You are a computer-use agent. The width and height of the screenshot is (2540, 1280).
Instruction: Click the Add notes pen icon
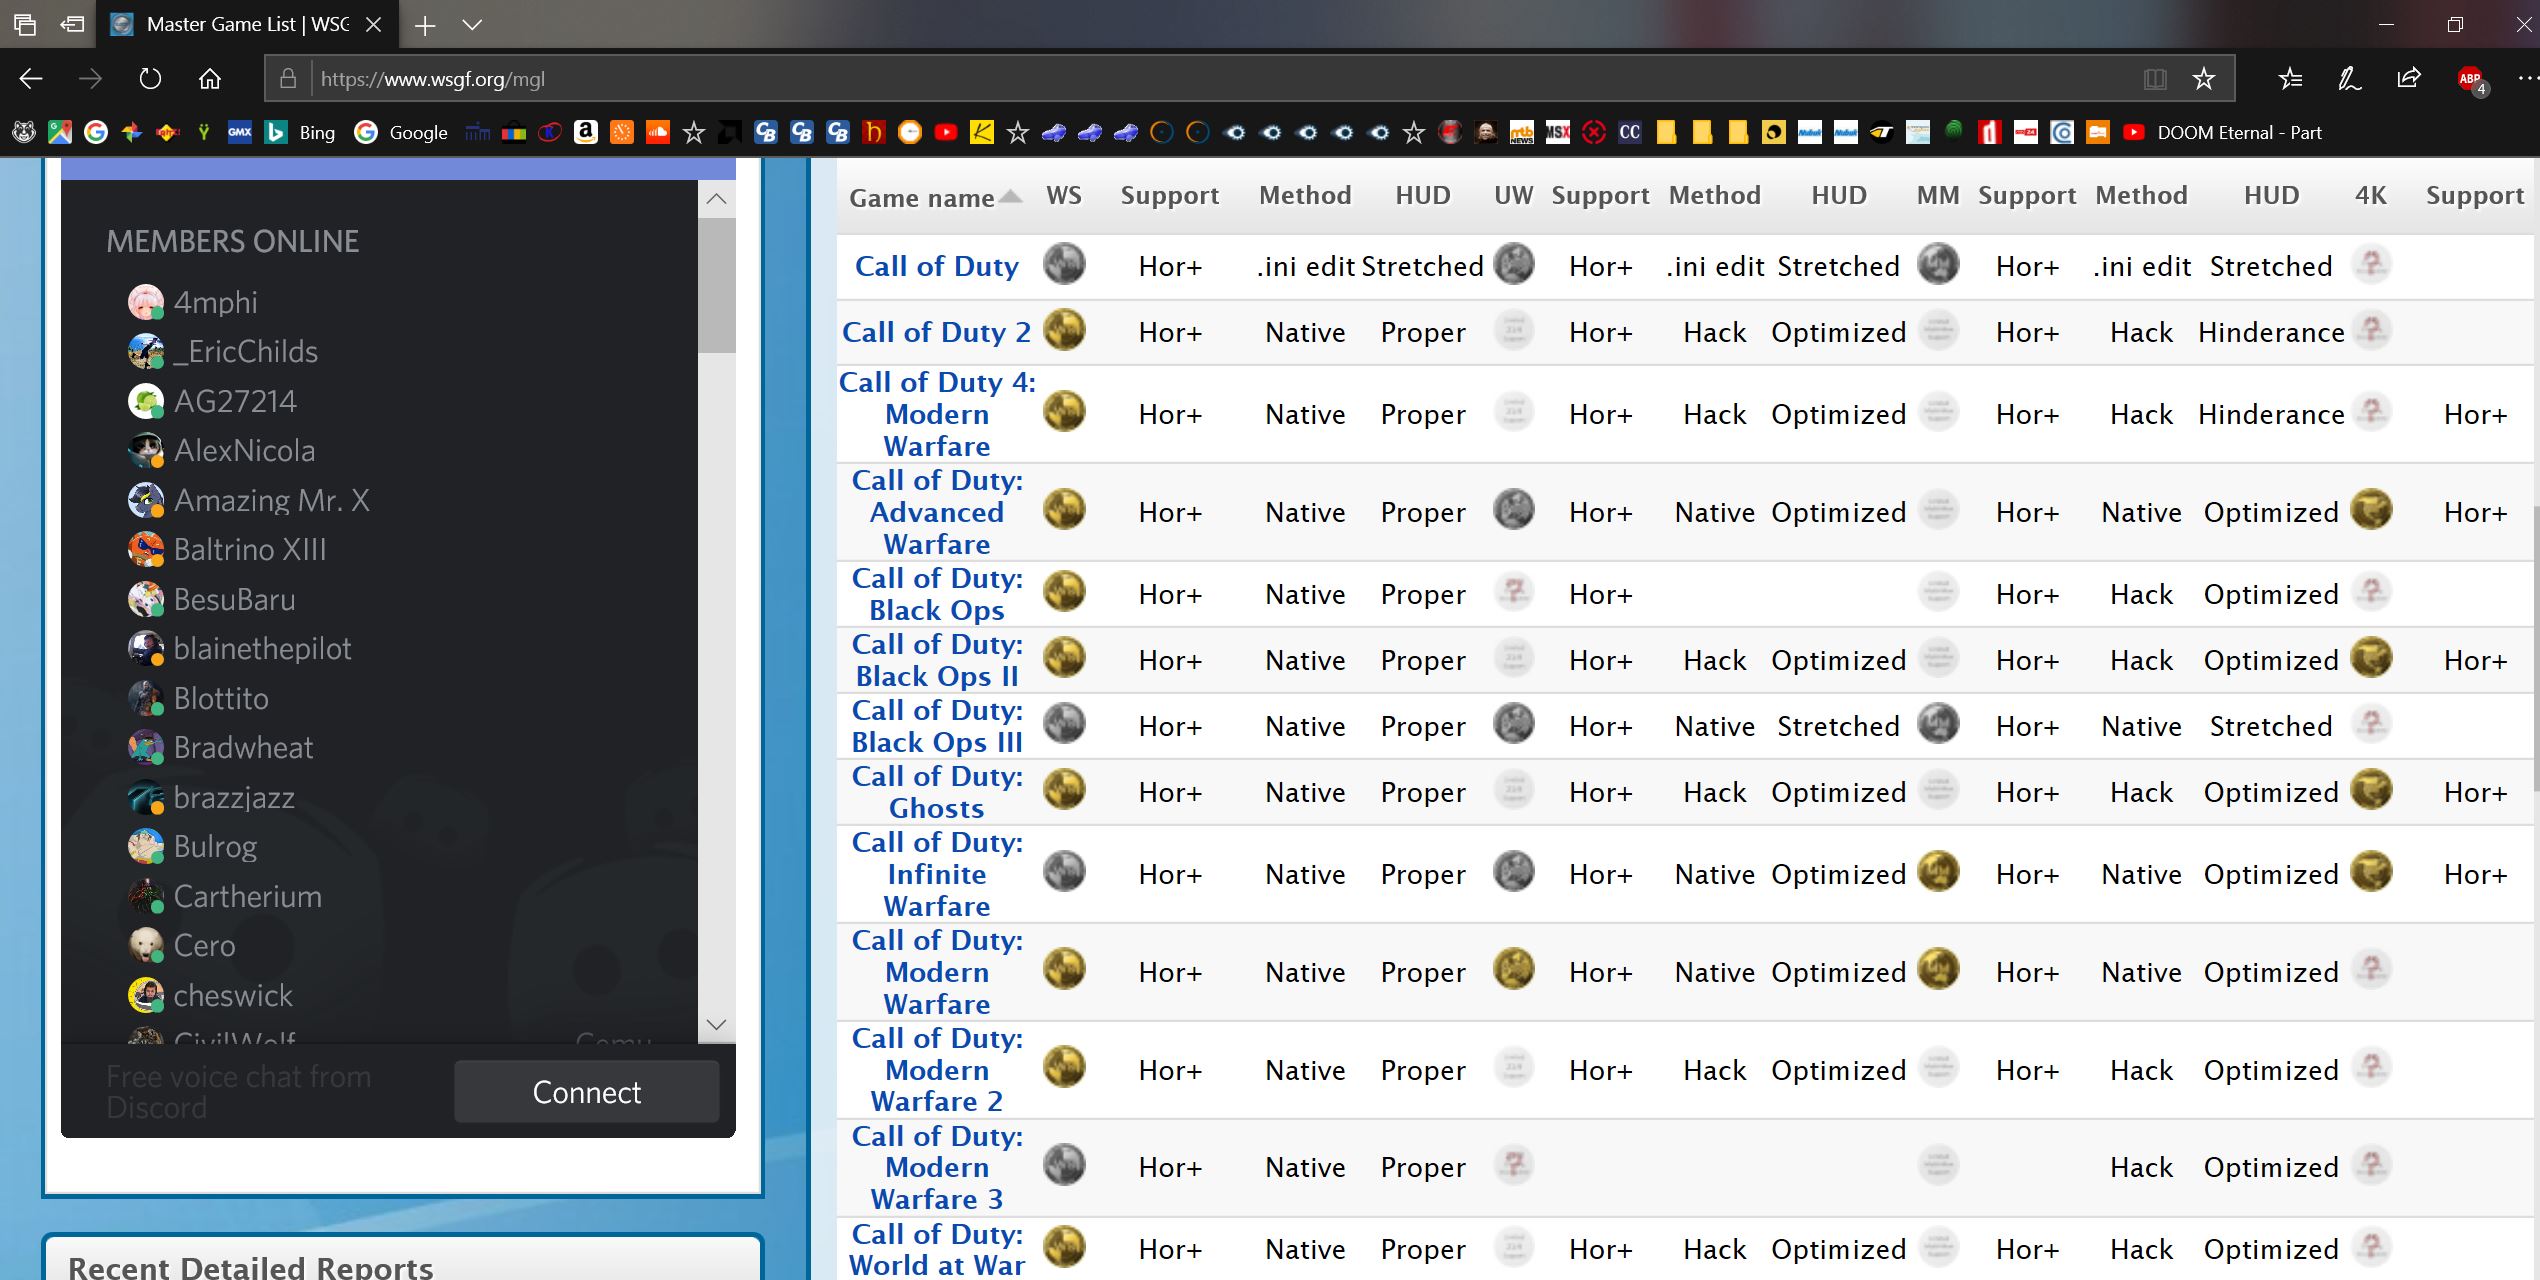click(2349, 79)
